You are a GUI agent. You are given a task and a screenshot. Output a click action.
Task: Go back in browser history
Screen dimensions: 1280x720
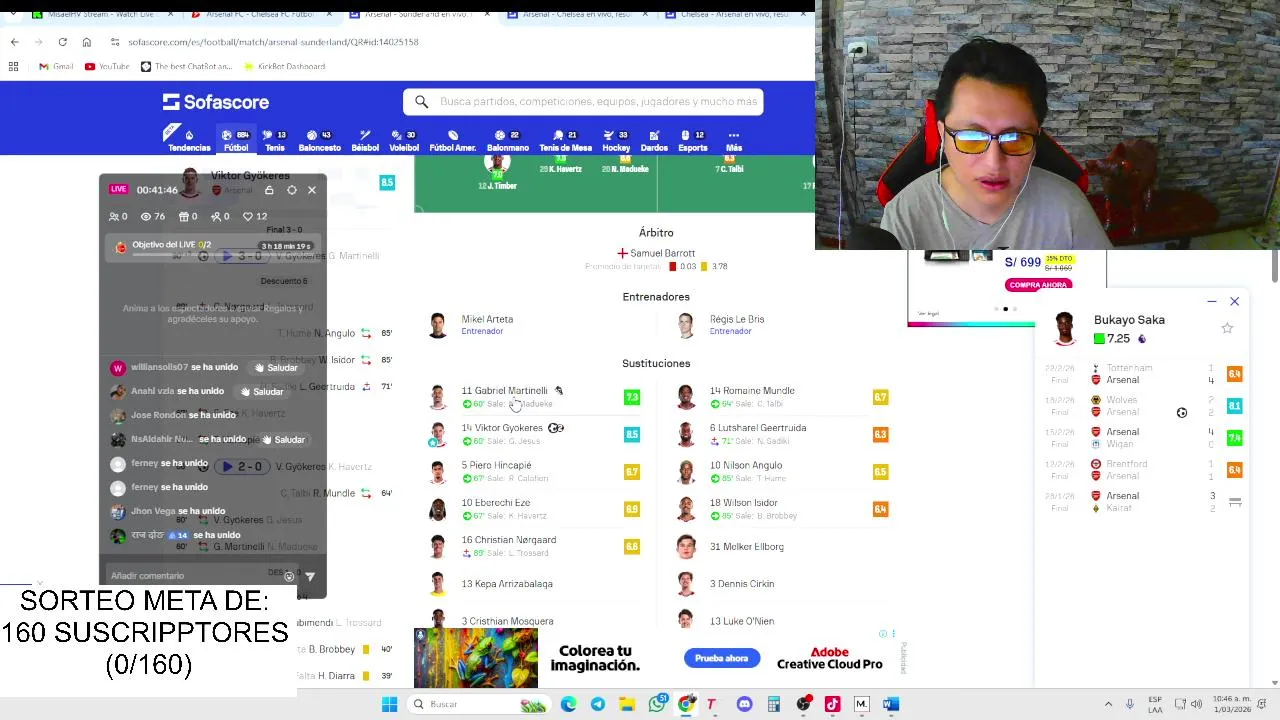14,42
